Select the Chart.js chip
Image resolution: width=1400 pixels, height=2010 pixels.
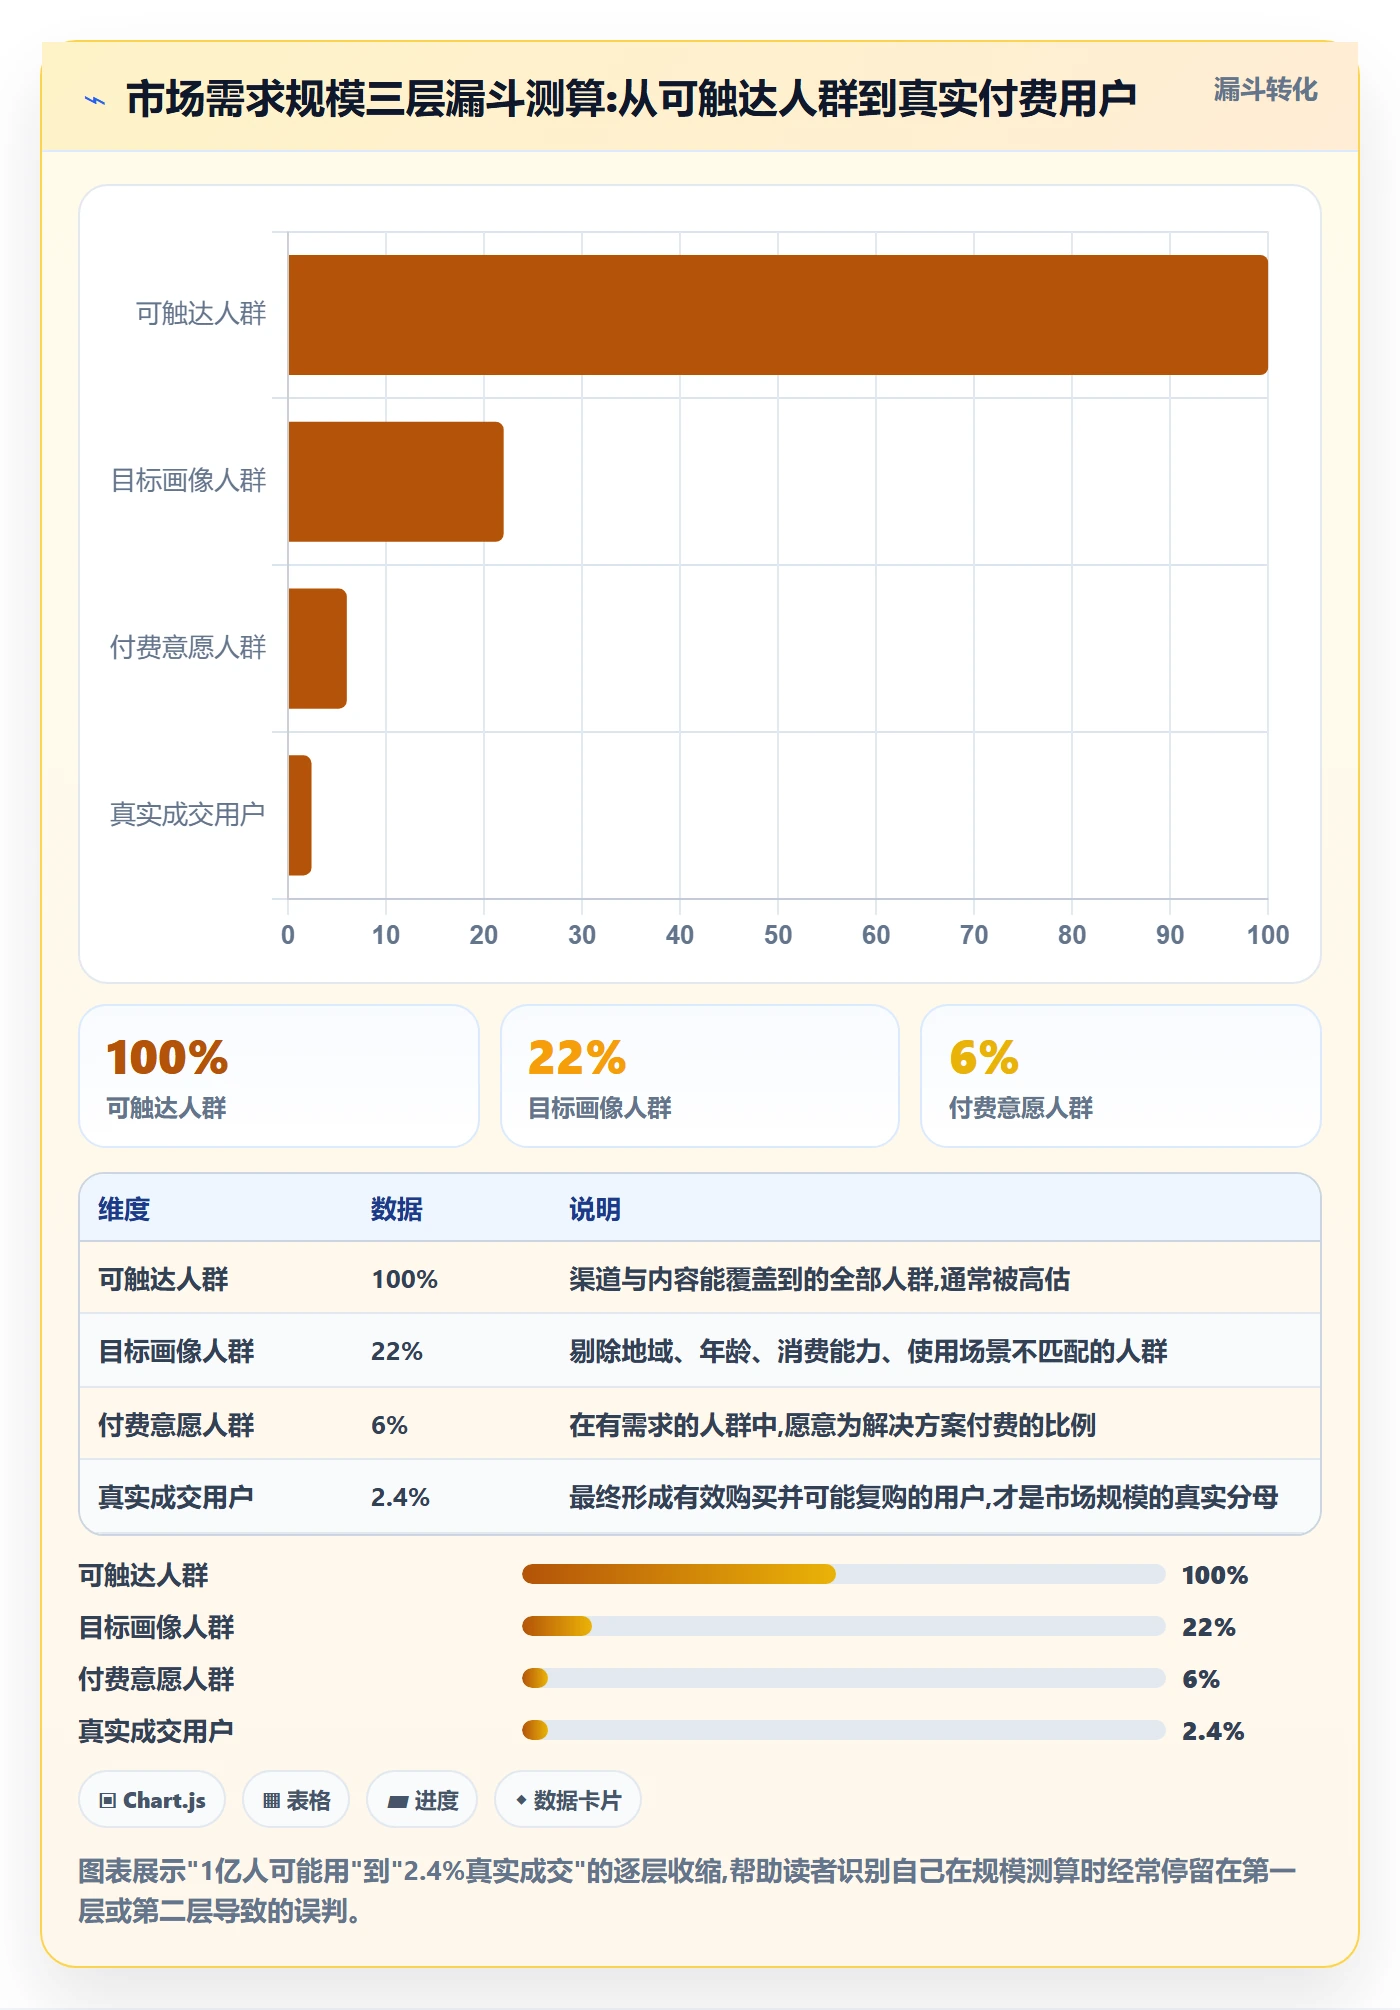152,1800
